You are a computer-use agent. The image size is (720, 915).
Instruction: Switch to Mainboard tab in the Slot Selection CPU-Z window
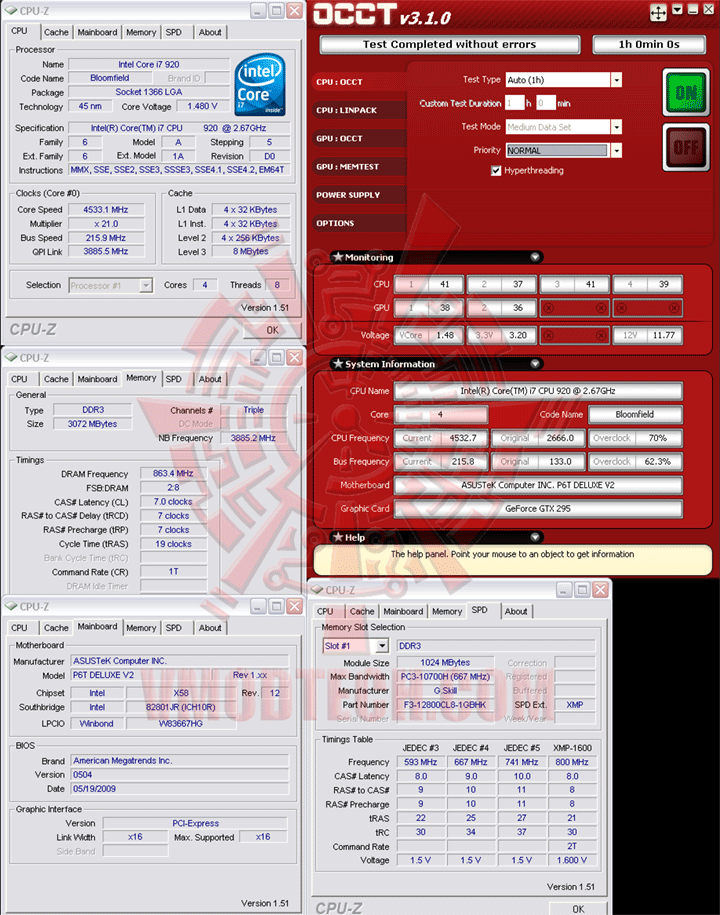tap(403, 612)
